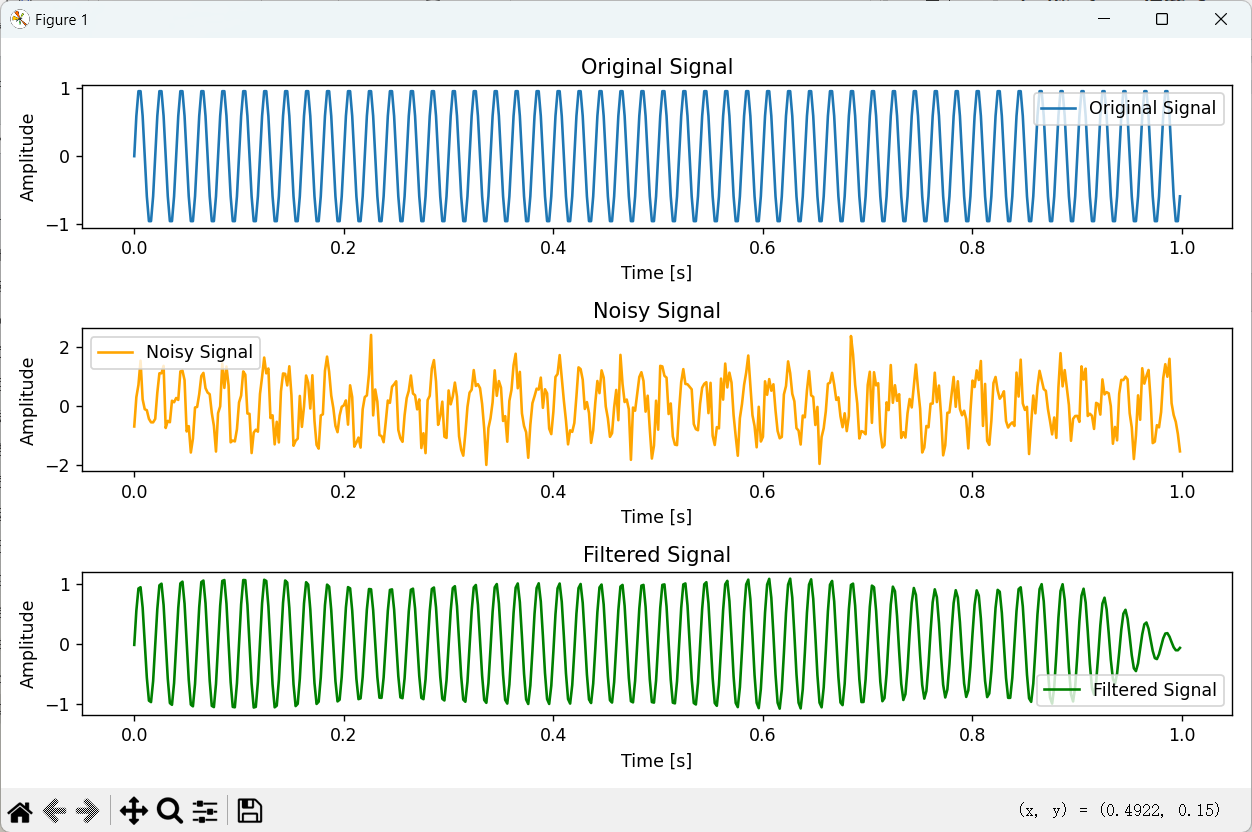Click "Time [s]" label under the Original Signal plot
The width and height of the screenshot is (1252, 832).
(656, 273)
